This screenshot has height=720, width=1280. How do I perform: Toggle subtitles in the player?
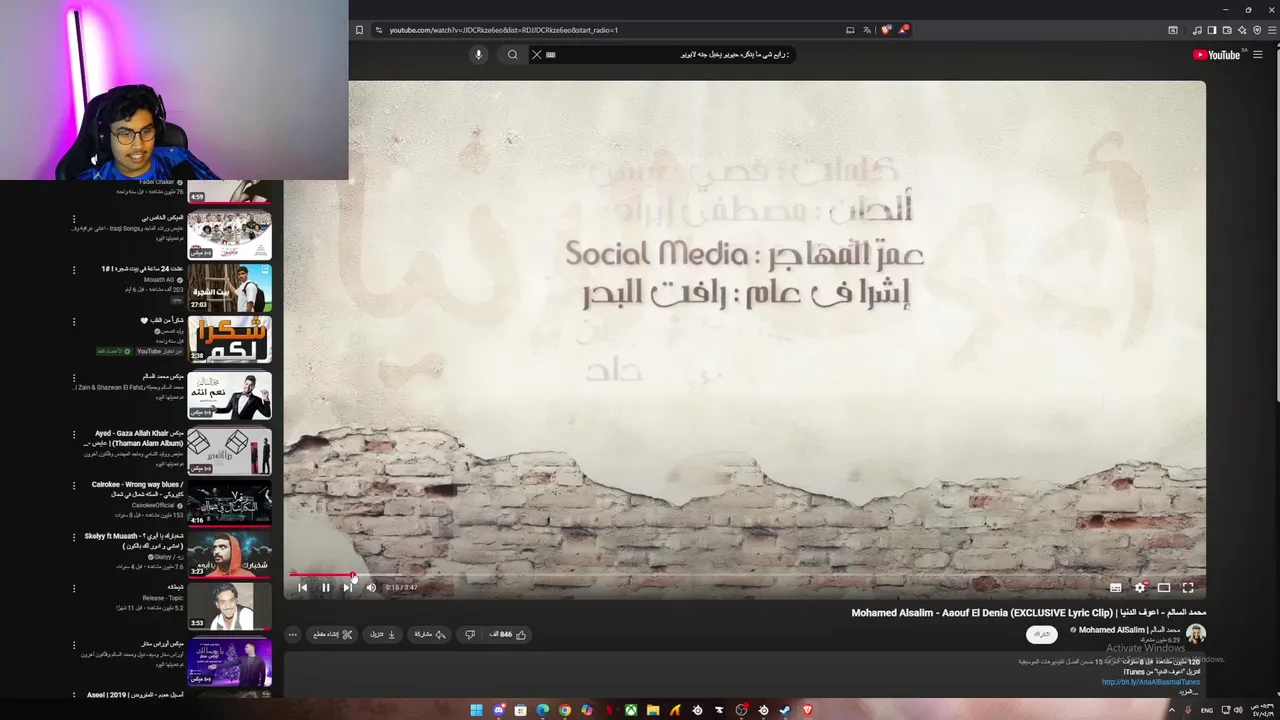pyautogui.click(x=1116, y=588)
